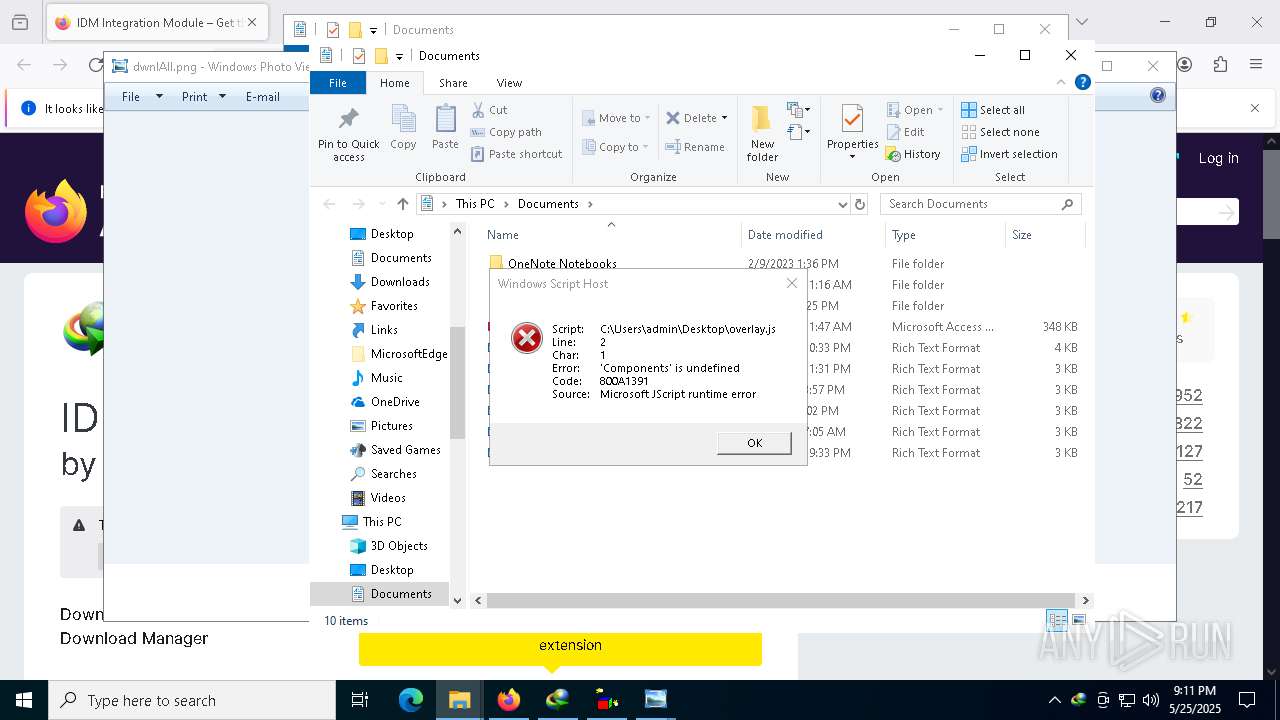Click the Up one level arrow

(x=403, y=204)
